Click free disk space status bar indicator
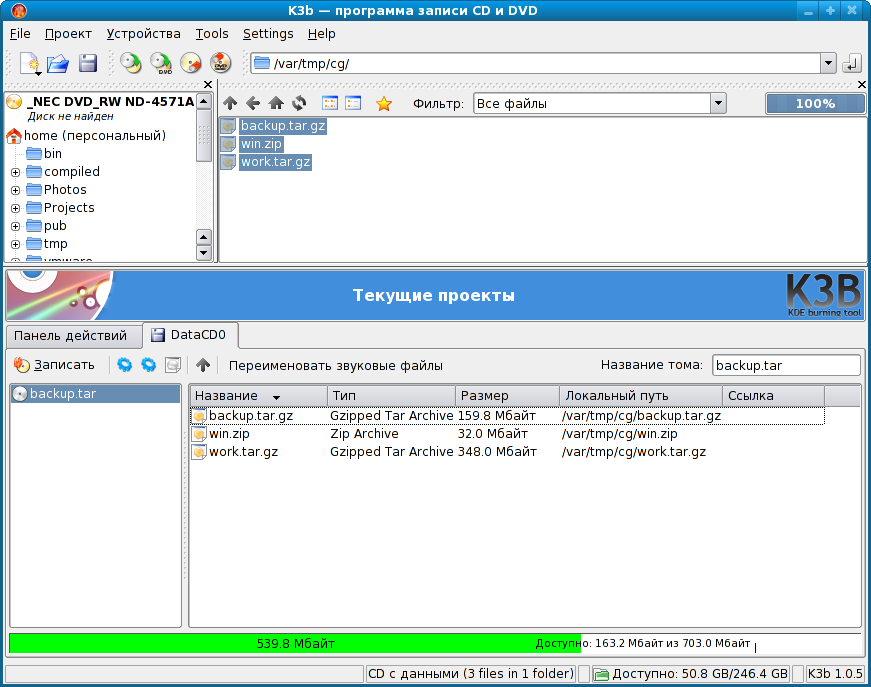 [x=691, y=674]
